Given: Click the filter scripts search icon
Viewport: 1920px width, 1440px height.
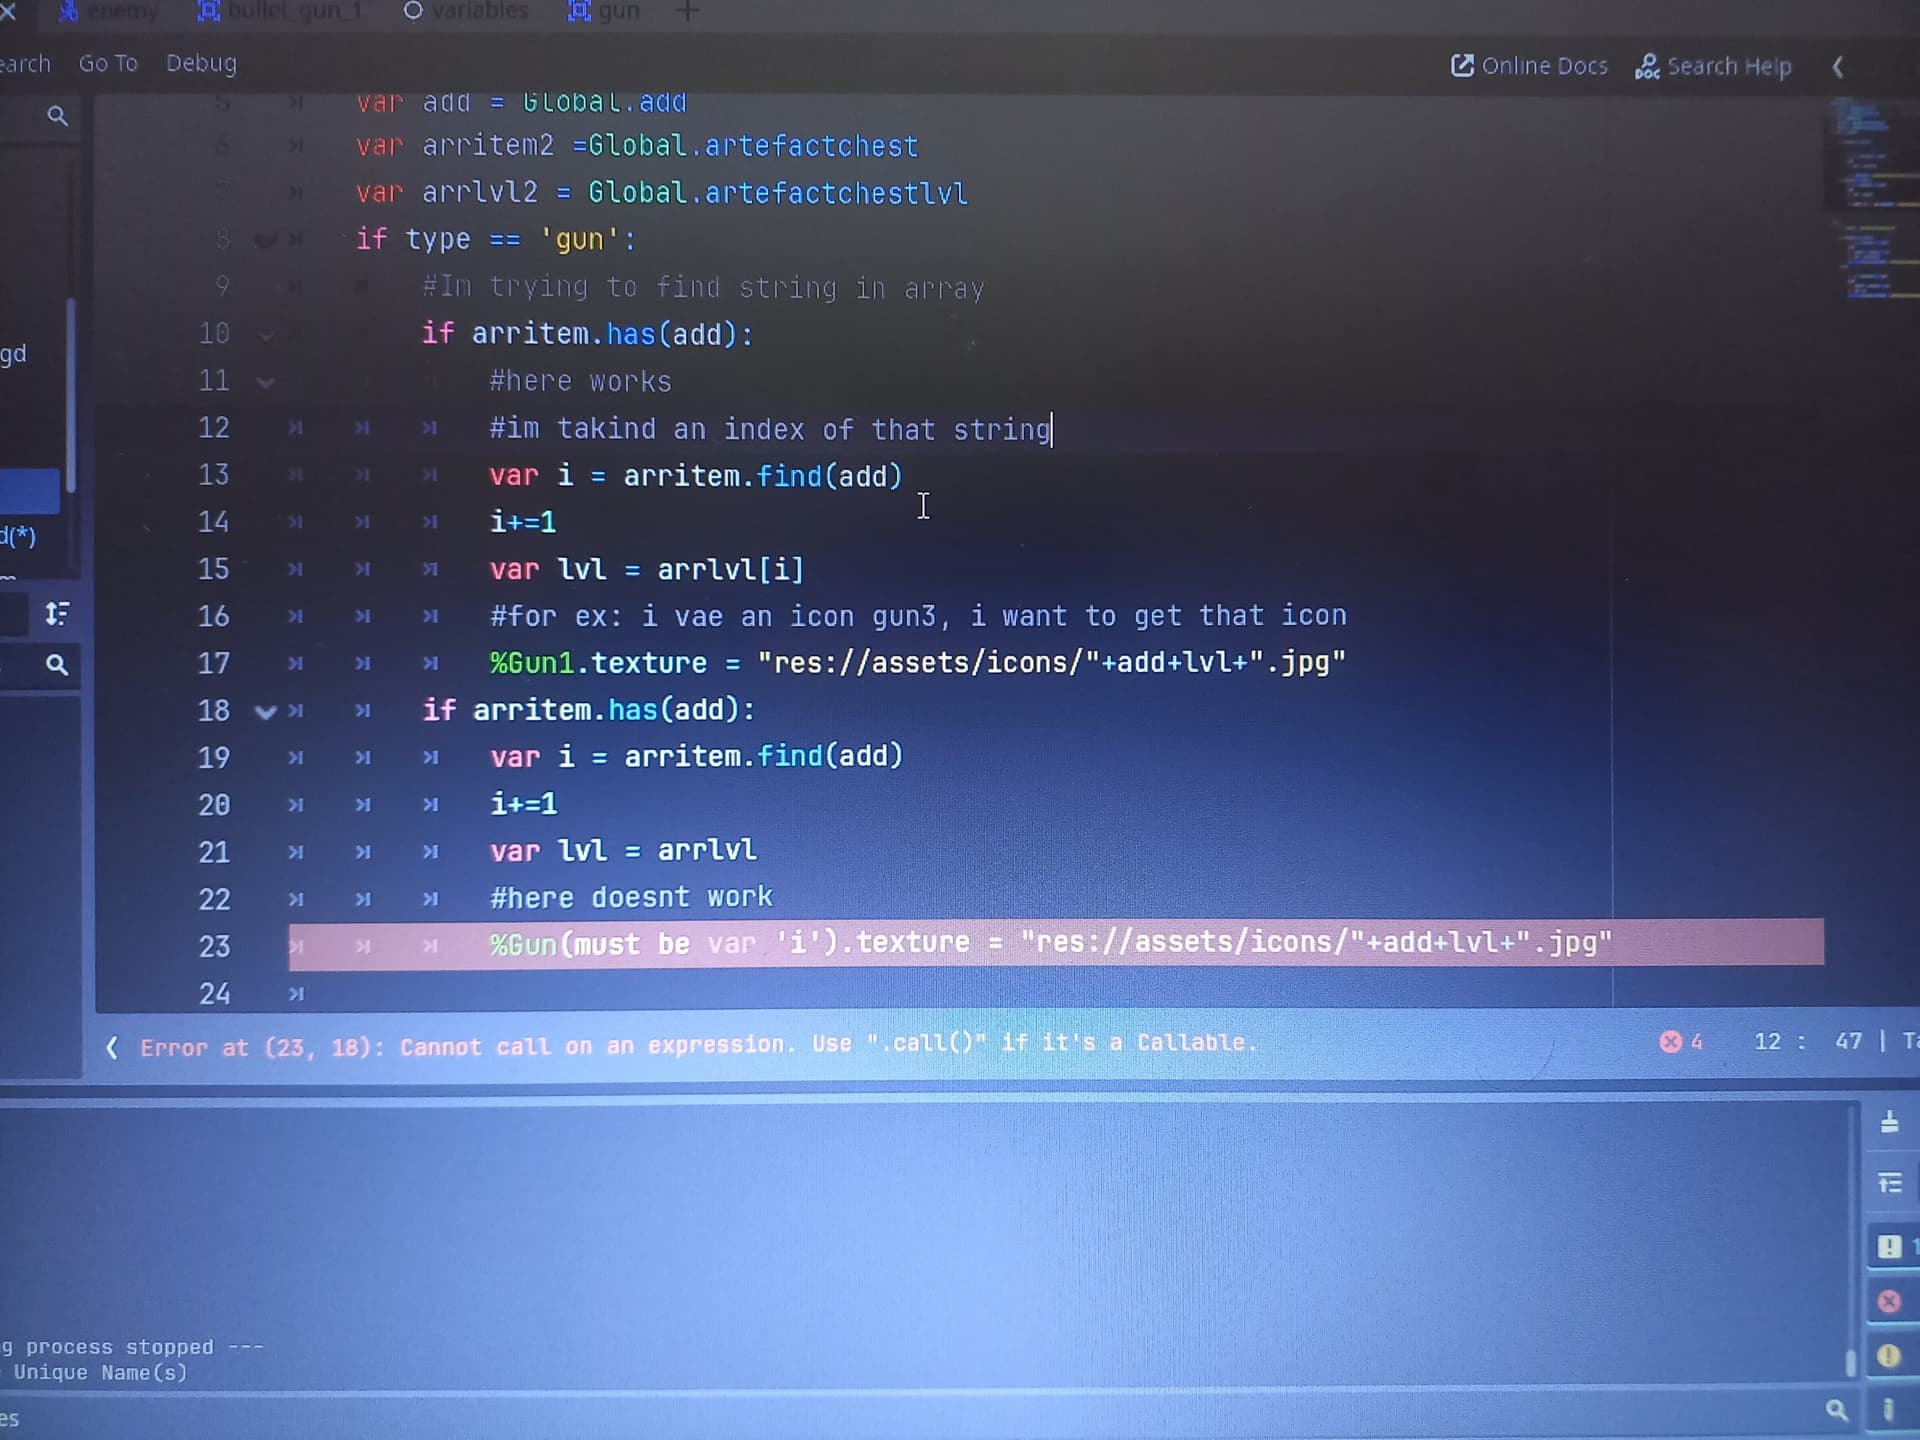Looking at the screenshot, I should (57, 116).
